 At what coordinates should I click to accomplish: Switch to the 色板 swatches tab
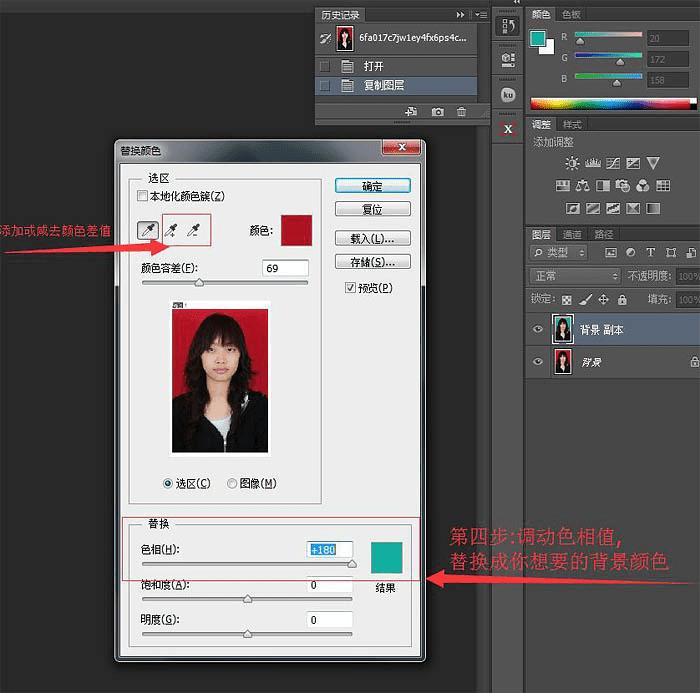[571, 15]
